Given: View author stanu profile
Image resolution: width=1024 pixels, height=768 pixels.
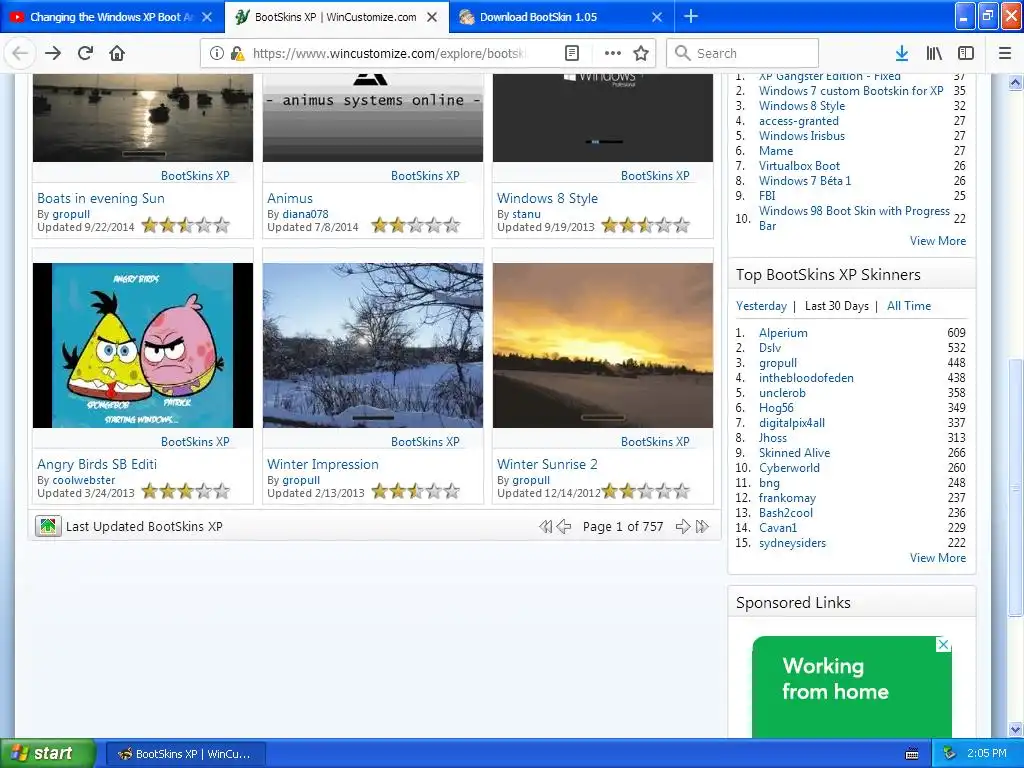Looking at the screenshot, I should click(526, 214).
